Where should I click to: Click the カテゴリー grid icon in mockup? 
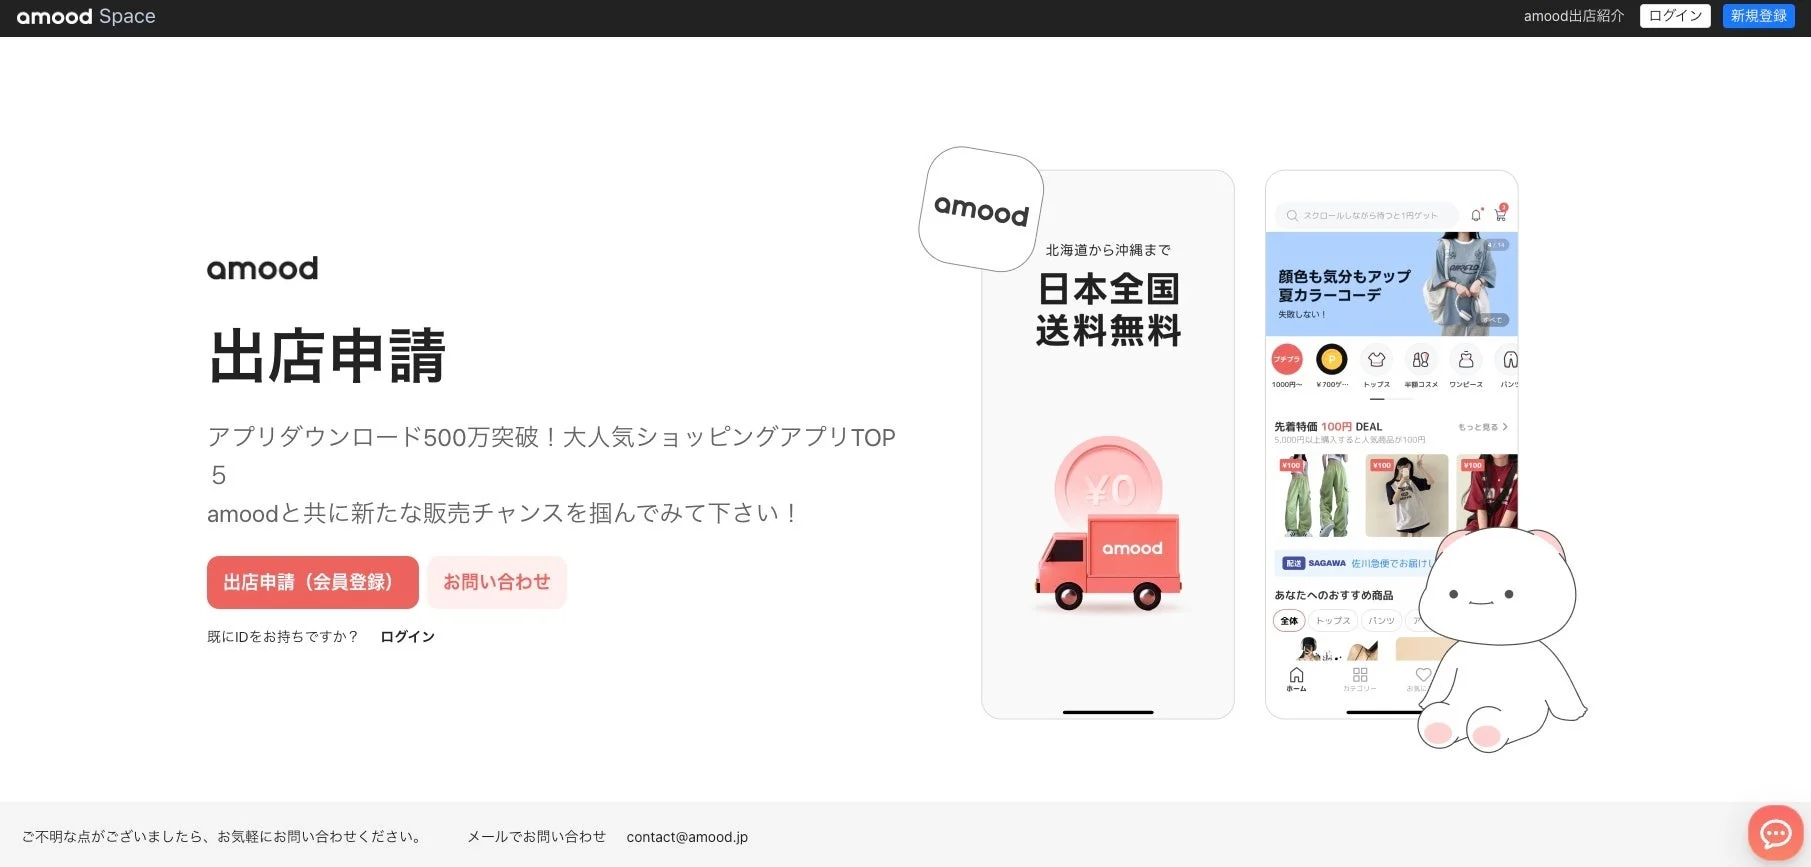[1360, 679]
